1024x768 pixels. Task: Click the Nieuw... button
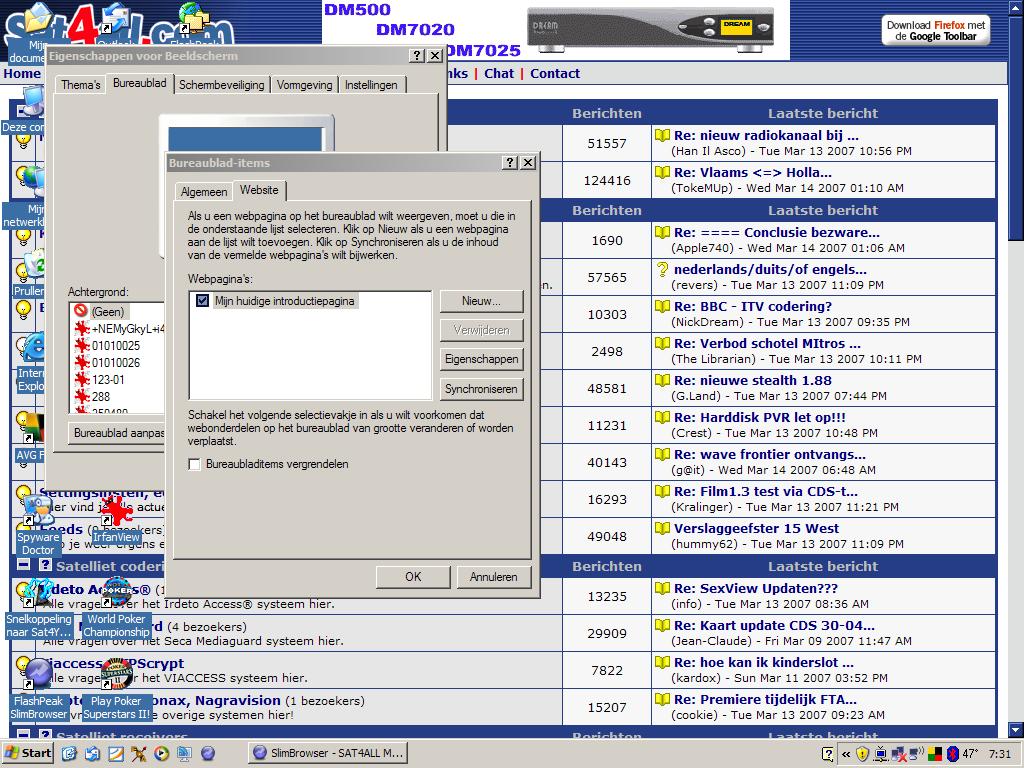point(481,301)
